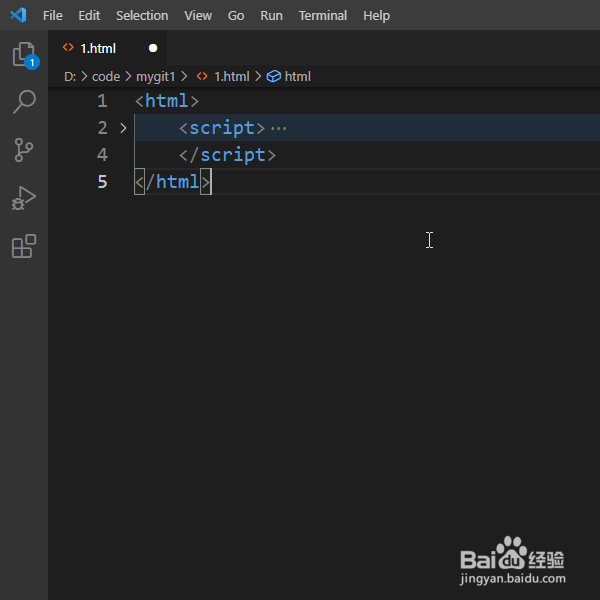The height and width of the screenshot is (600, 600).
Task: Click line number 4 in gutter
Action: pyautogui.click(x=102, y=155)
